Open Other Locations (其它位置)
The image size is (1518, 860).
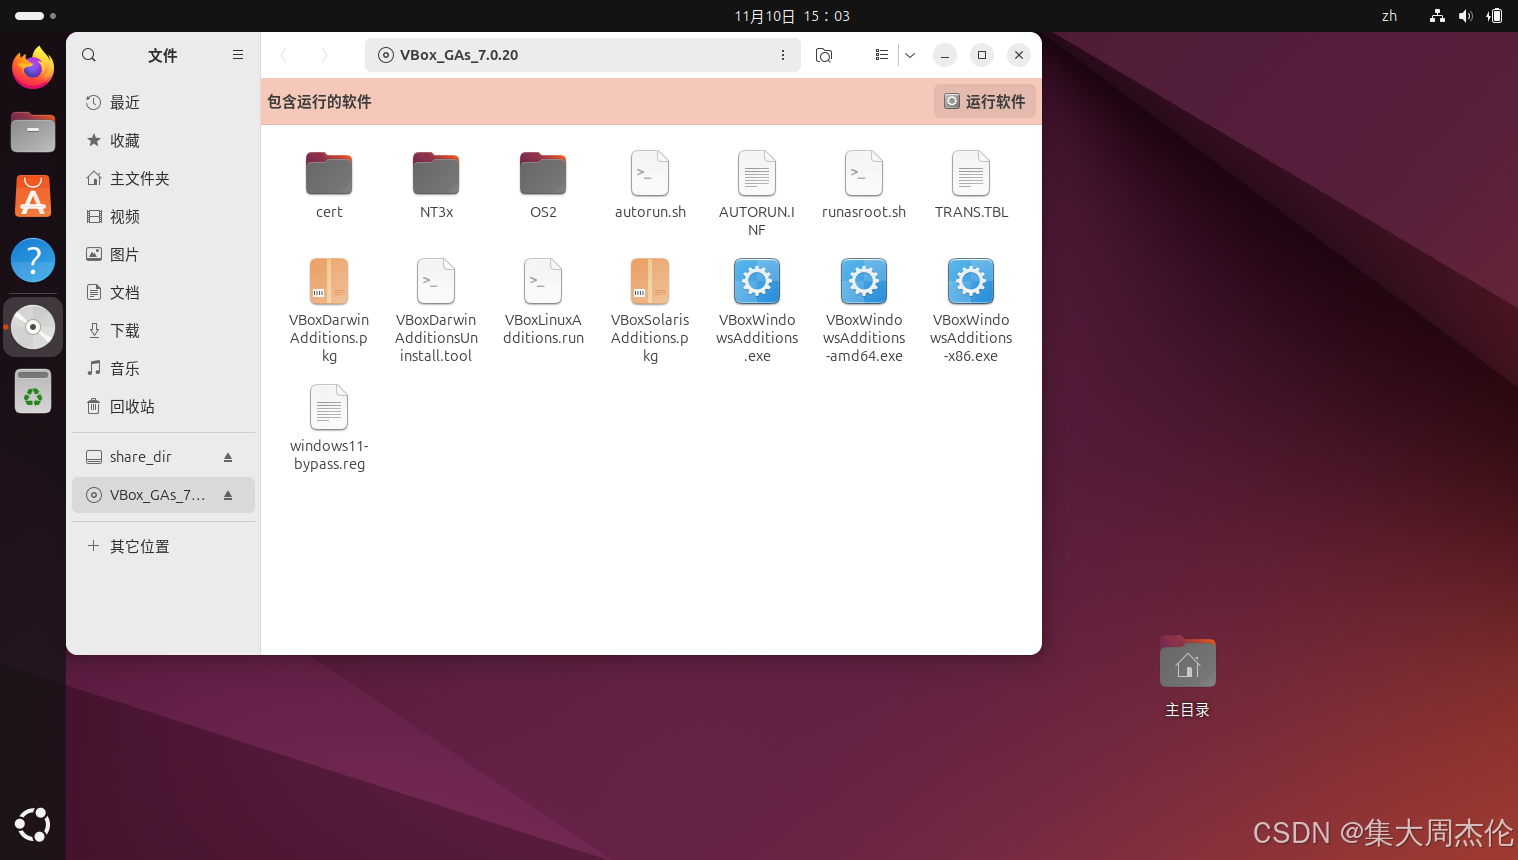163,547
